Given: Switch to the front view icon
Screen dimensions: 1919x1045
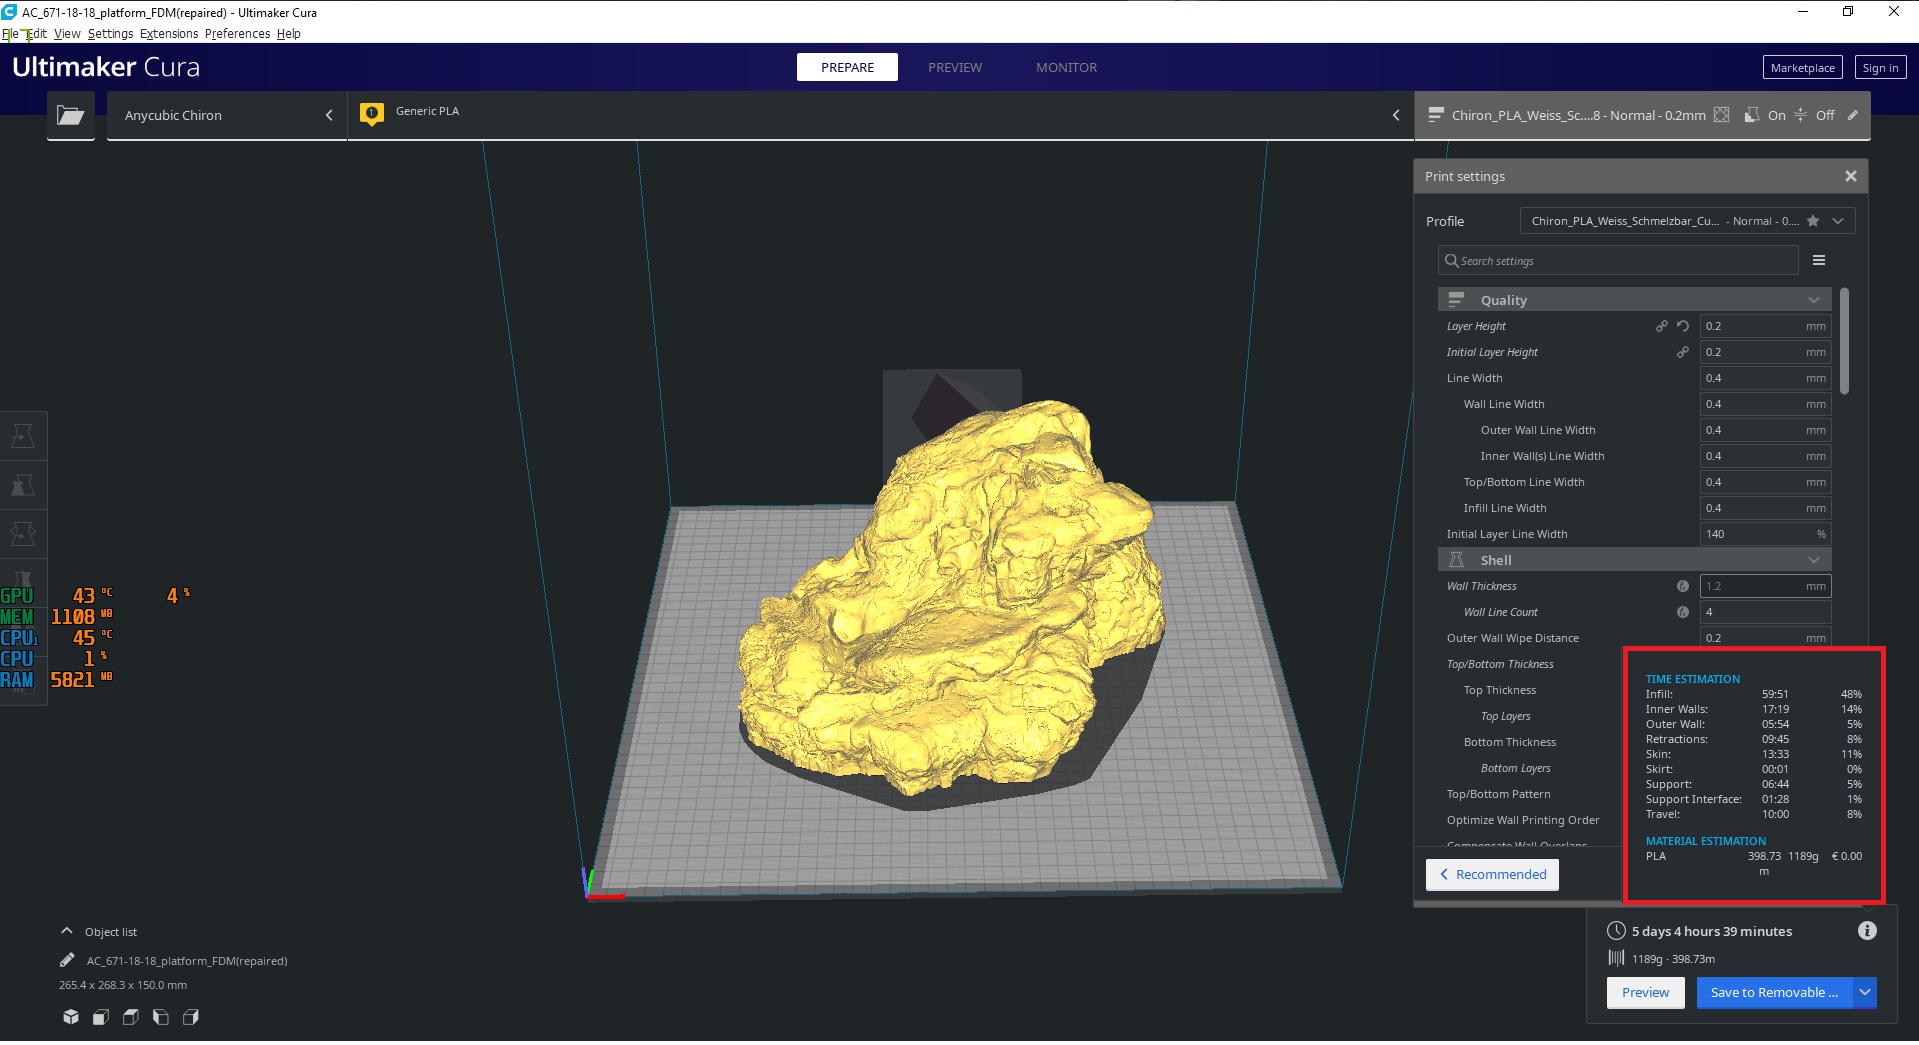Looking at the screenshot, I should (x=101, y=1017).
